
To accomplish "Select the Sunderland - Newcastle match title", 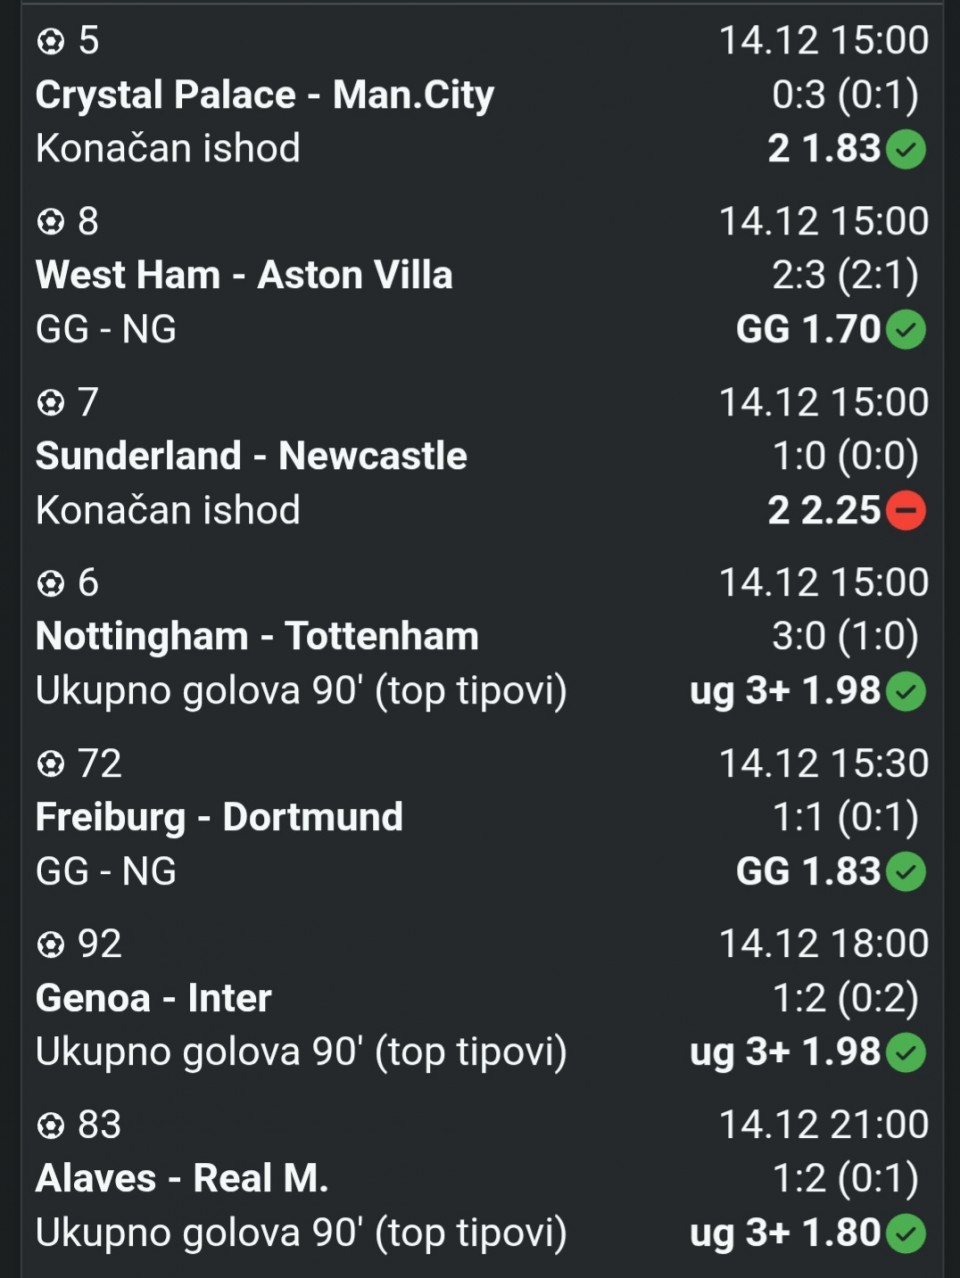I will click(x=251, y=456).
